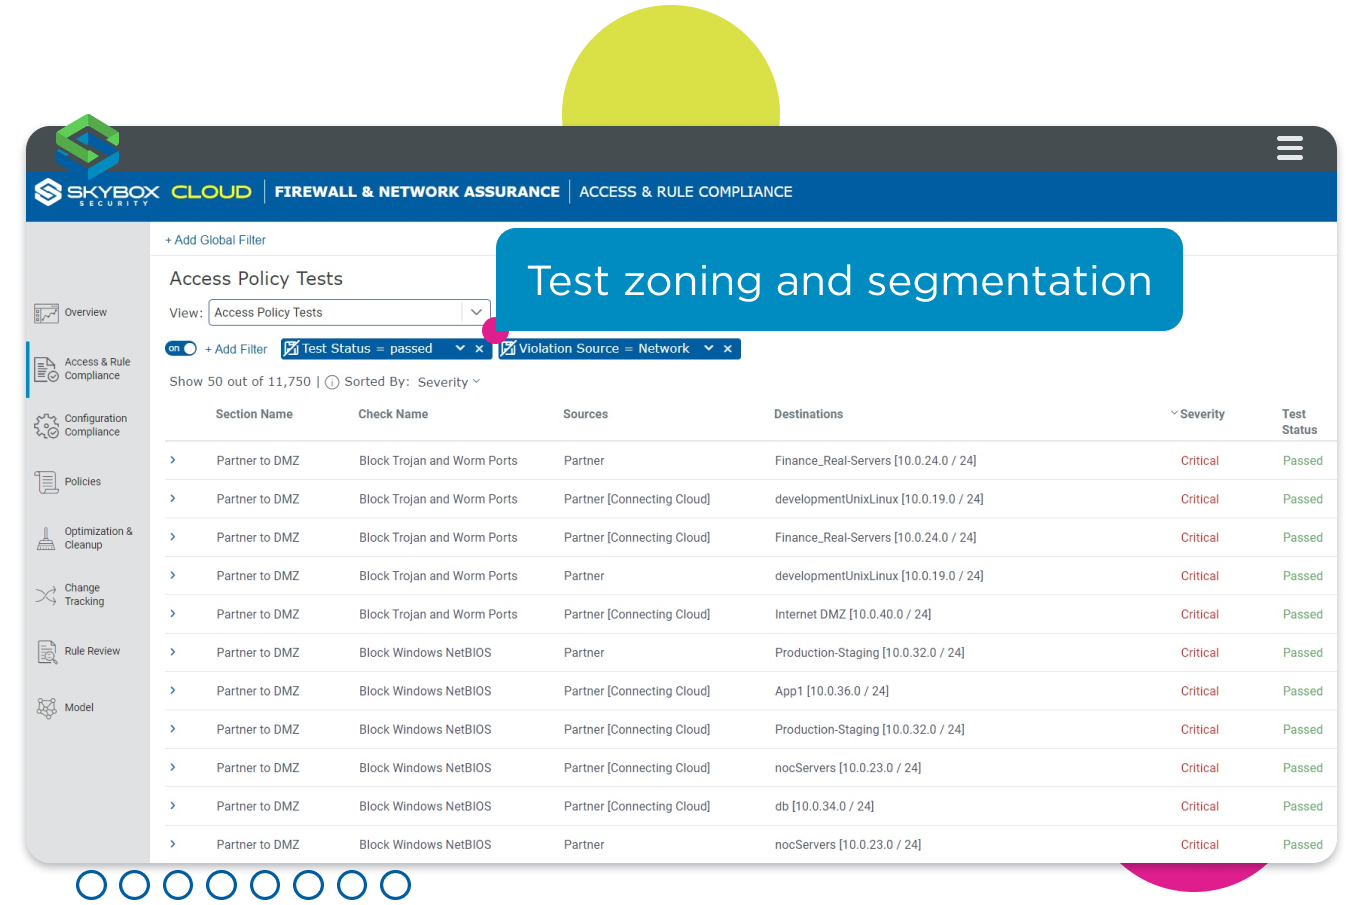1363x905 pixels.
Task: Remove the Violation Source Network filter
Action: pos(728,349)
